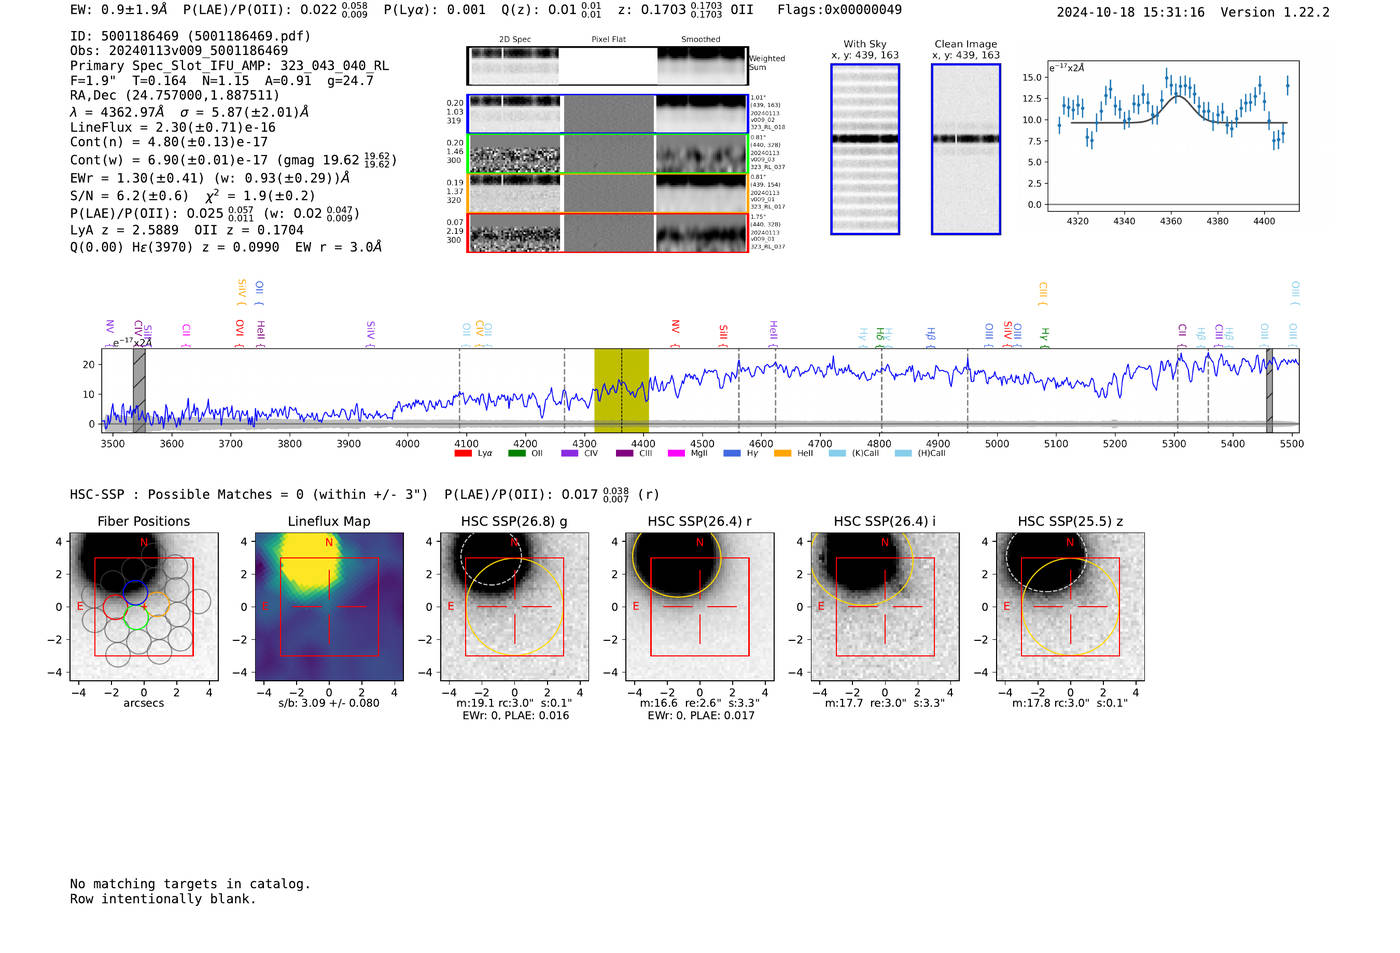Image resolution: width=1400 pixels, height=953 pixels.
Task: Click the 2D Spec column header
Action: pyautogui.click(x=515, y=40)
